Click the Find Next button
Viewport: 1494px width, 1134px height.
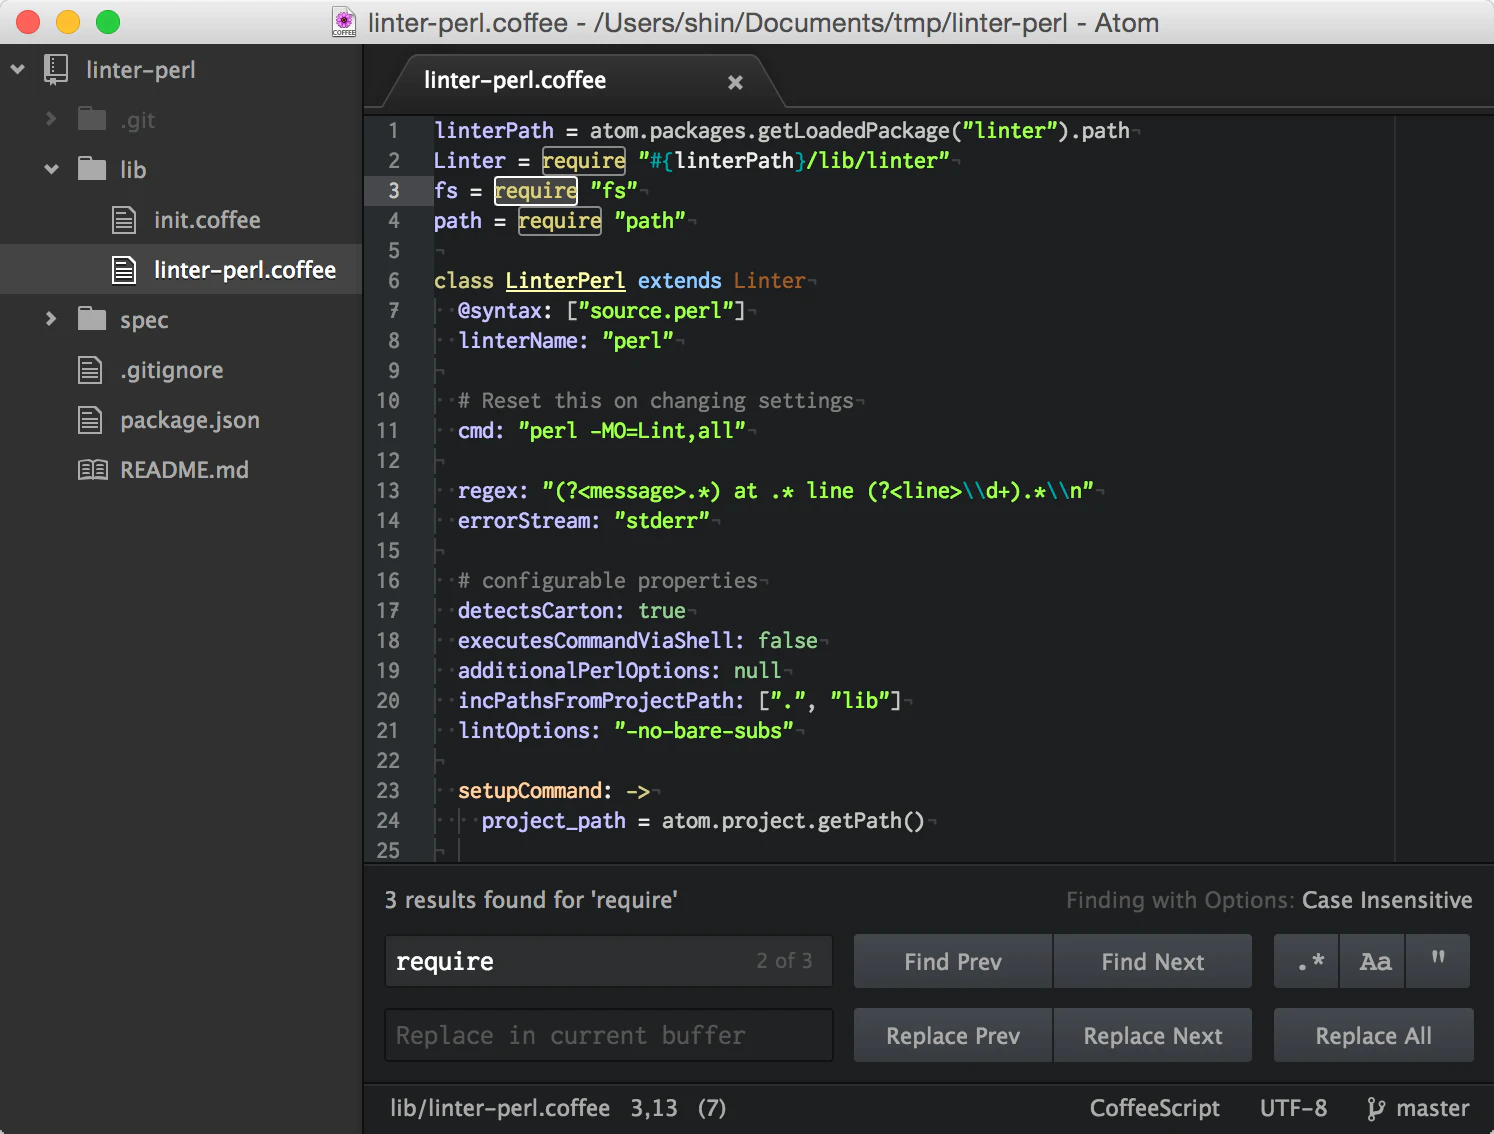1152,961
